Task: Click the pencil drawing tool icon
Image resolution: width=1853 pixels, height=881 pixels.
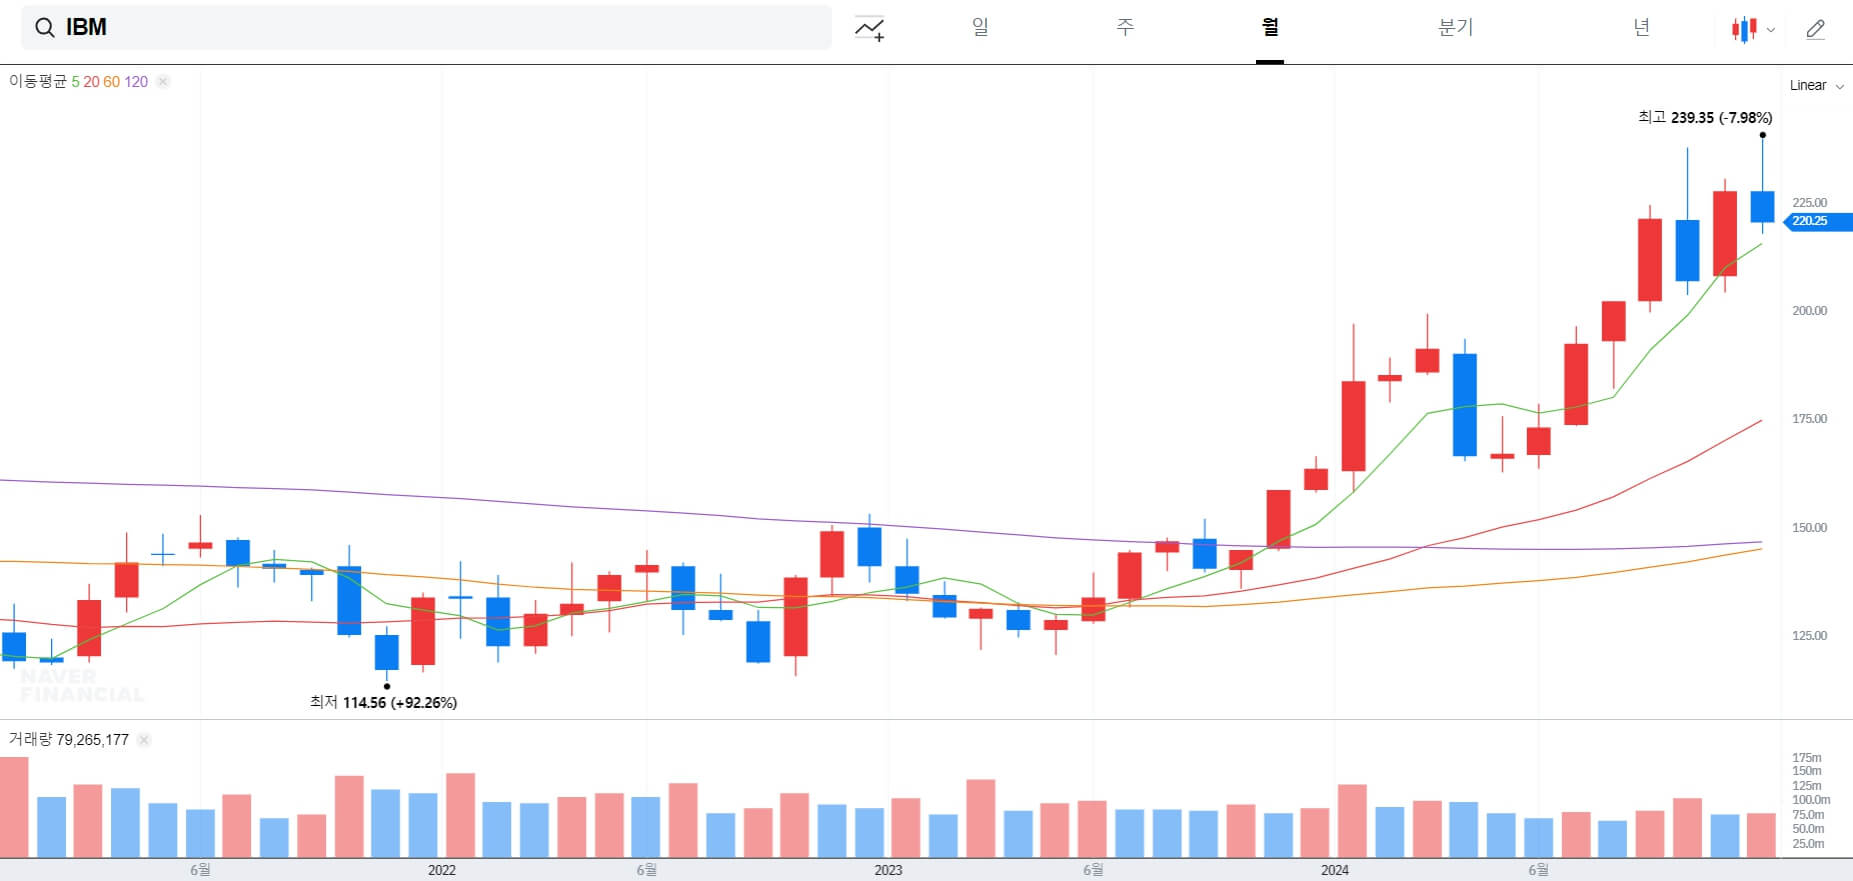Action: click(x=1816, y=29)
